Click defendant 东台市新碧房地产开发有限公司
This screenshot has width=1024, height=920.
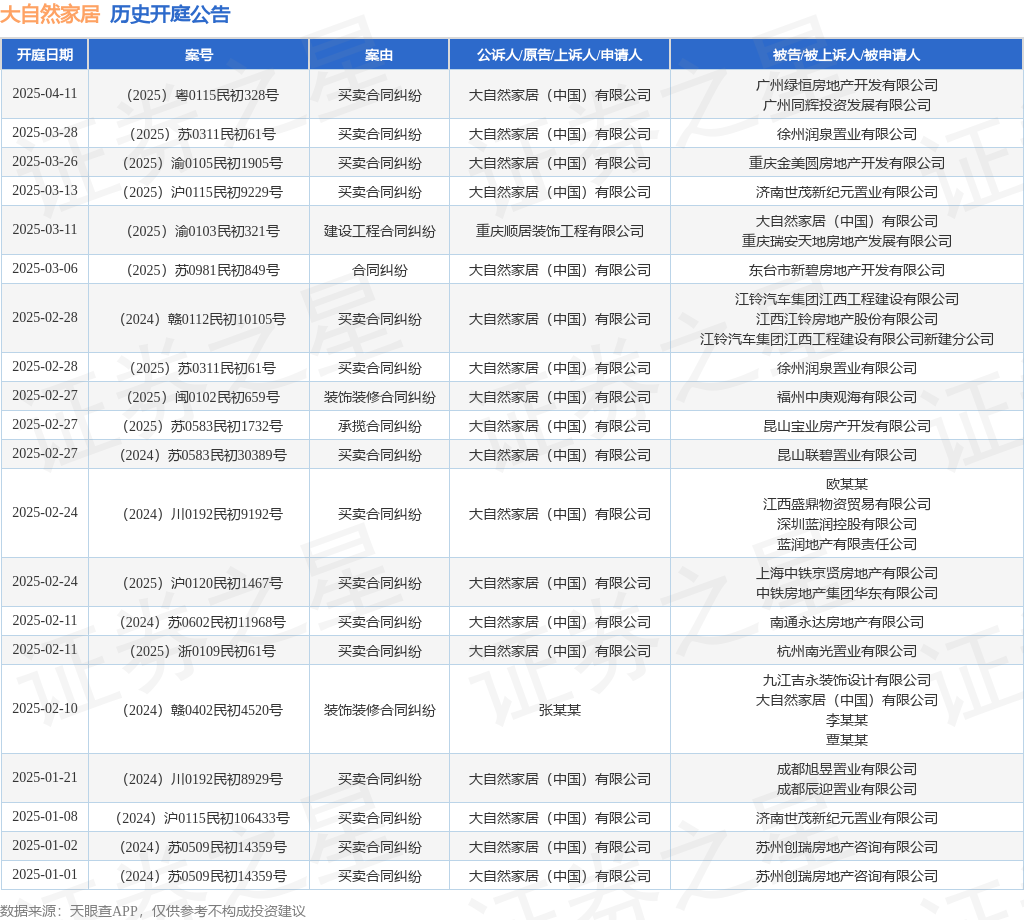[846, 270]
